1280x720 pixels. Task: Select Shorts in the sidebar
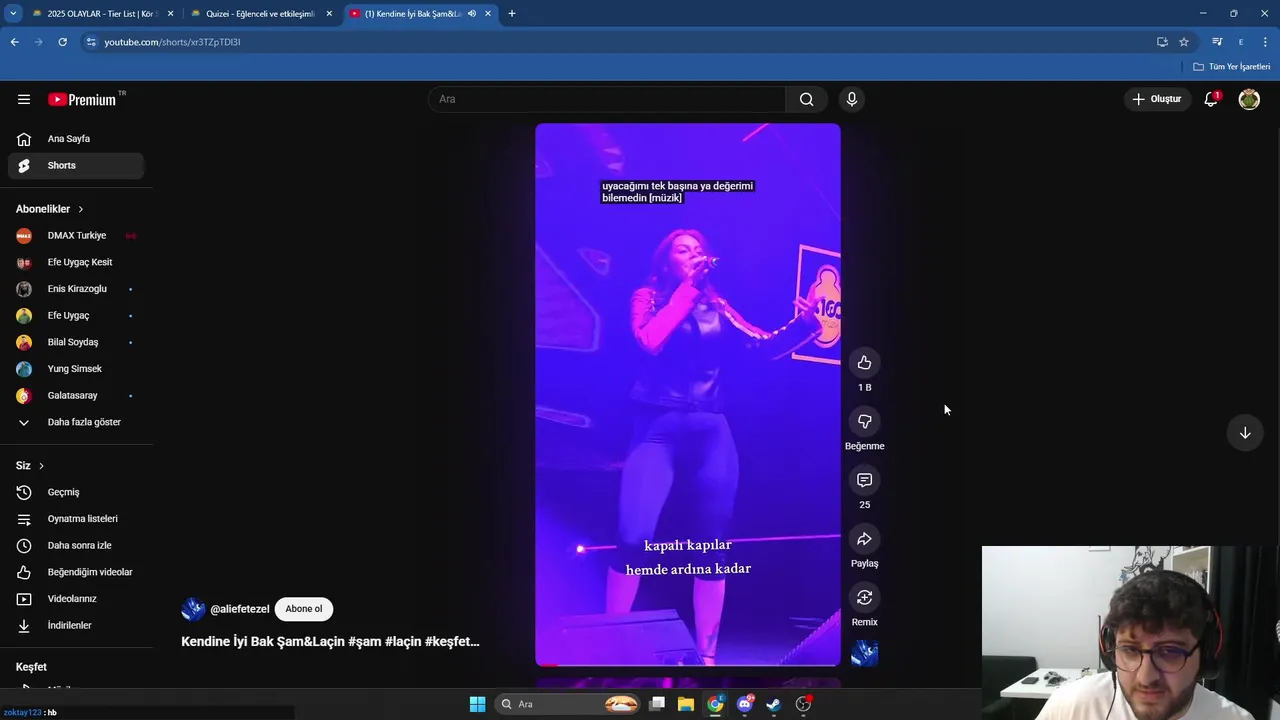pos(76,165)
